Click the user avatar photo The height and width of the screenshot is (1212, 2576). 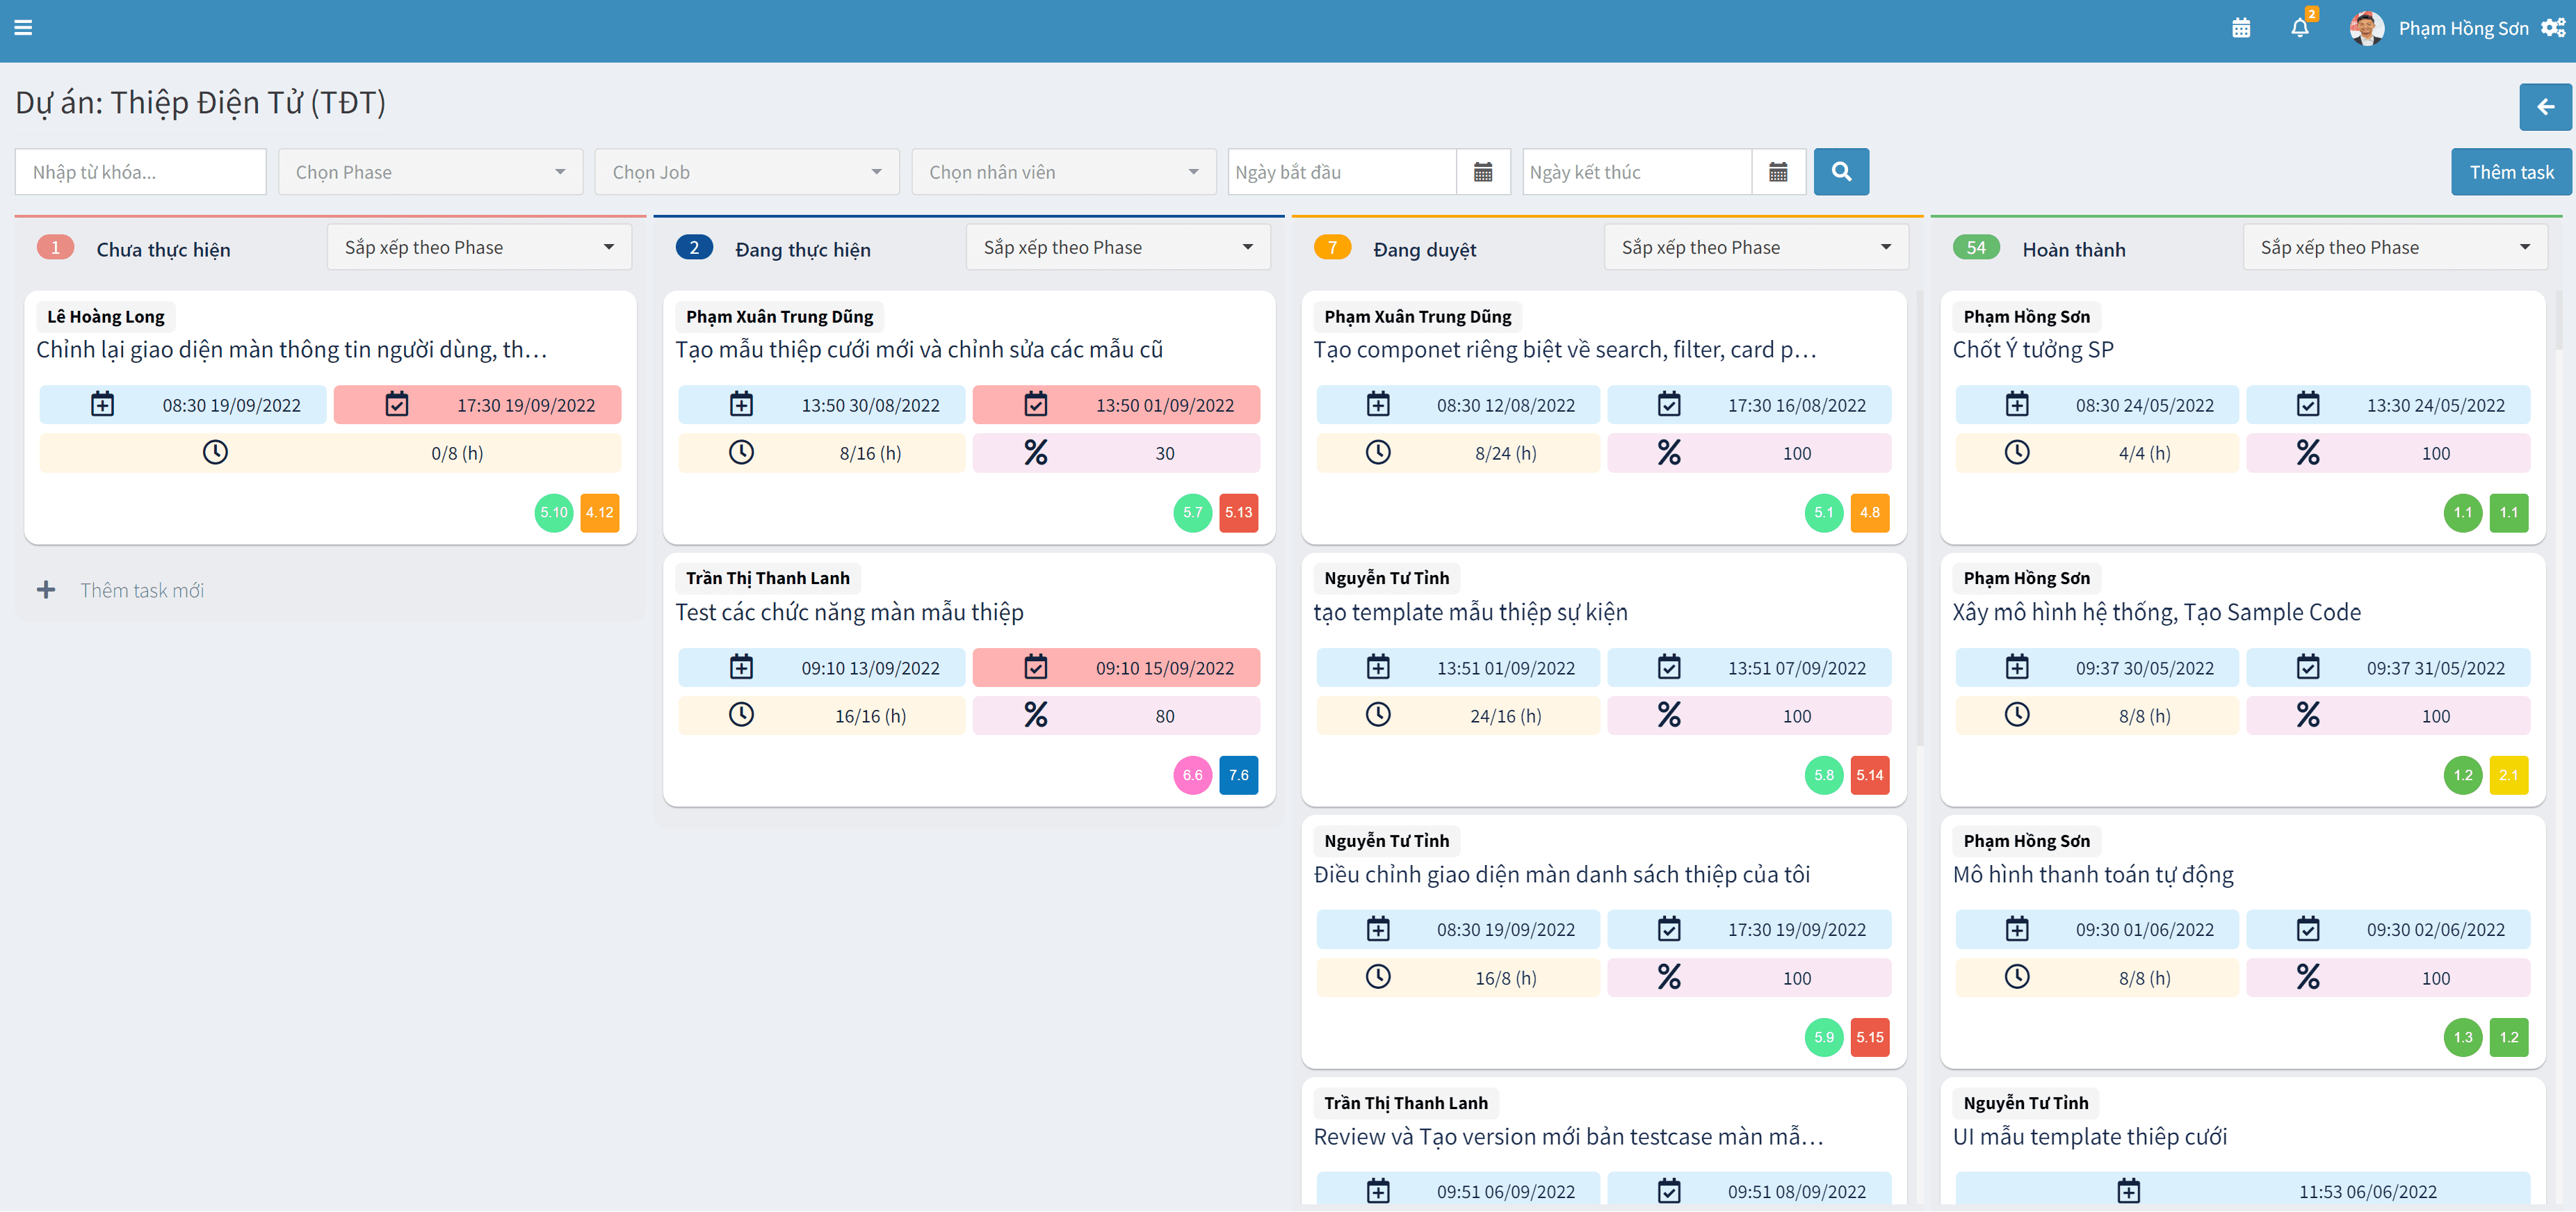2366,28
